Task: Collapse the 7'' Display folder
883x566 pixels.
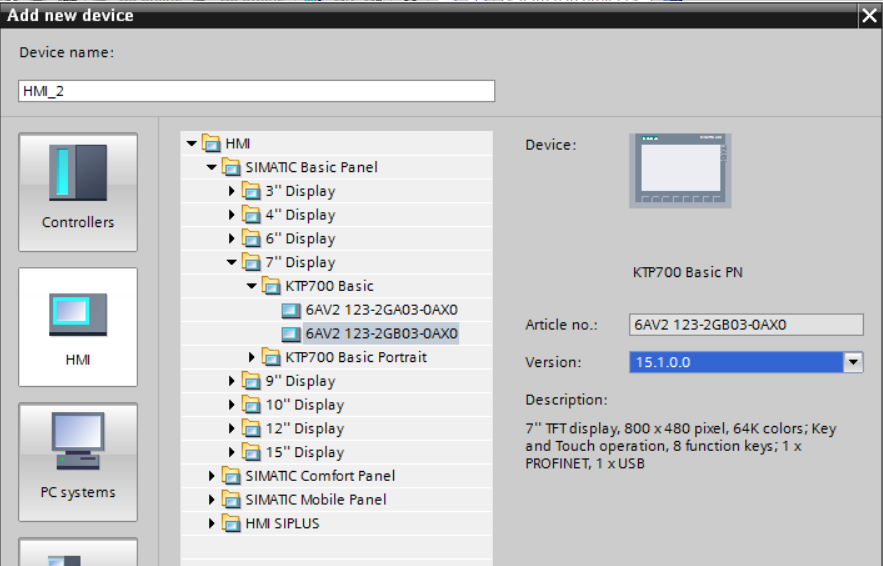Action: (231, 262)
